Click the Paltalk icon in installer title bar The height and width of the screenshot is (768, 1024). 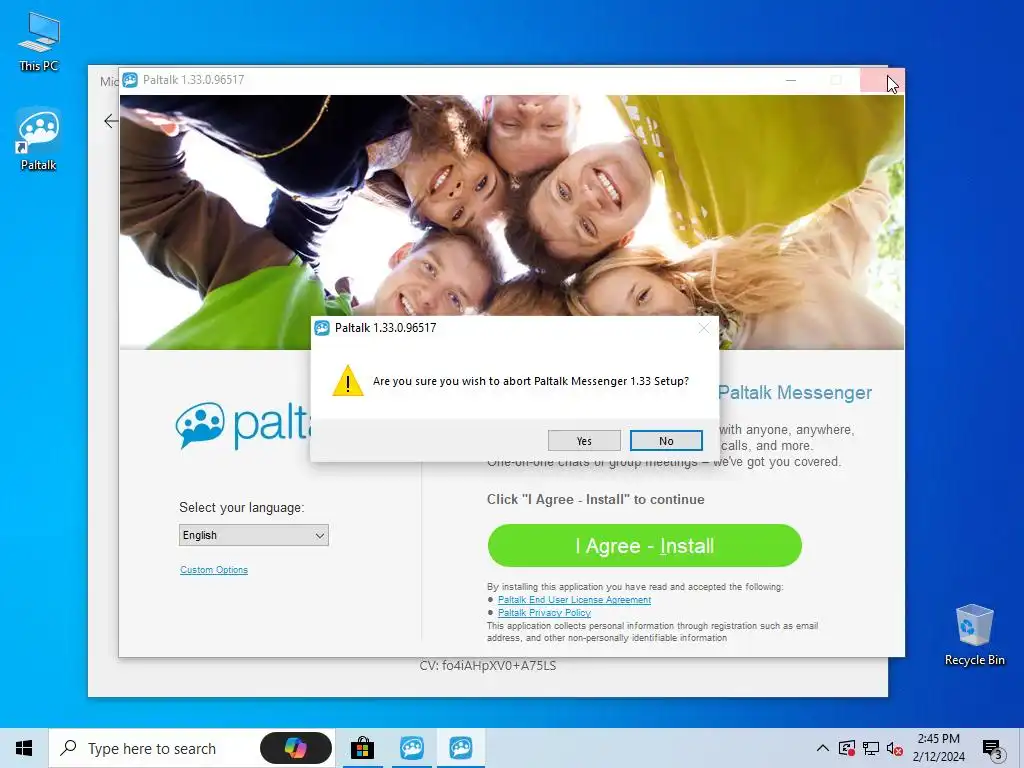130,80
